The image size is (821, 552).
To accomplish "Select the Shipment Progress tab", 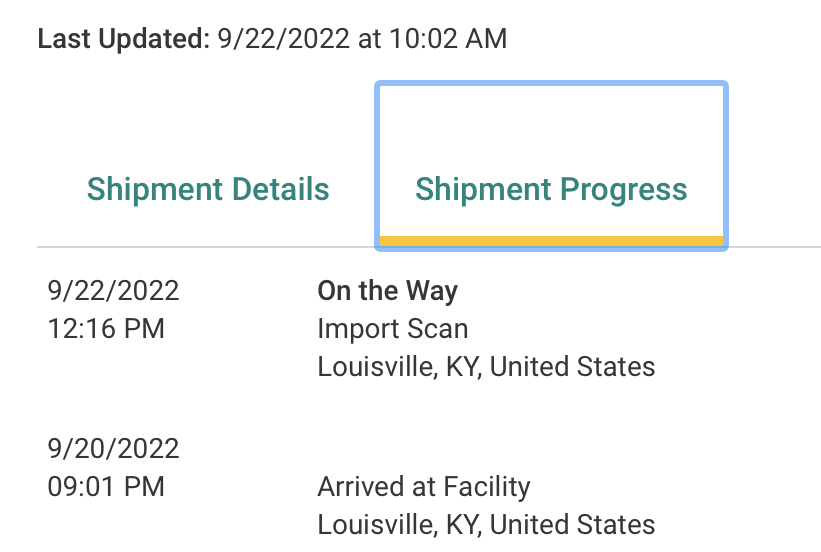I will tap(551, 189).
